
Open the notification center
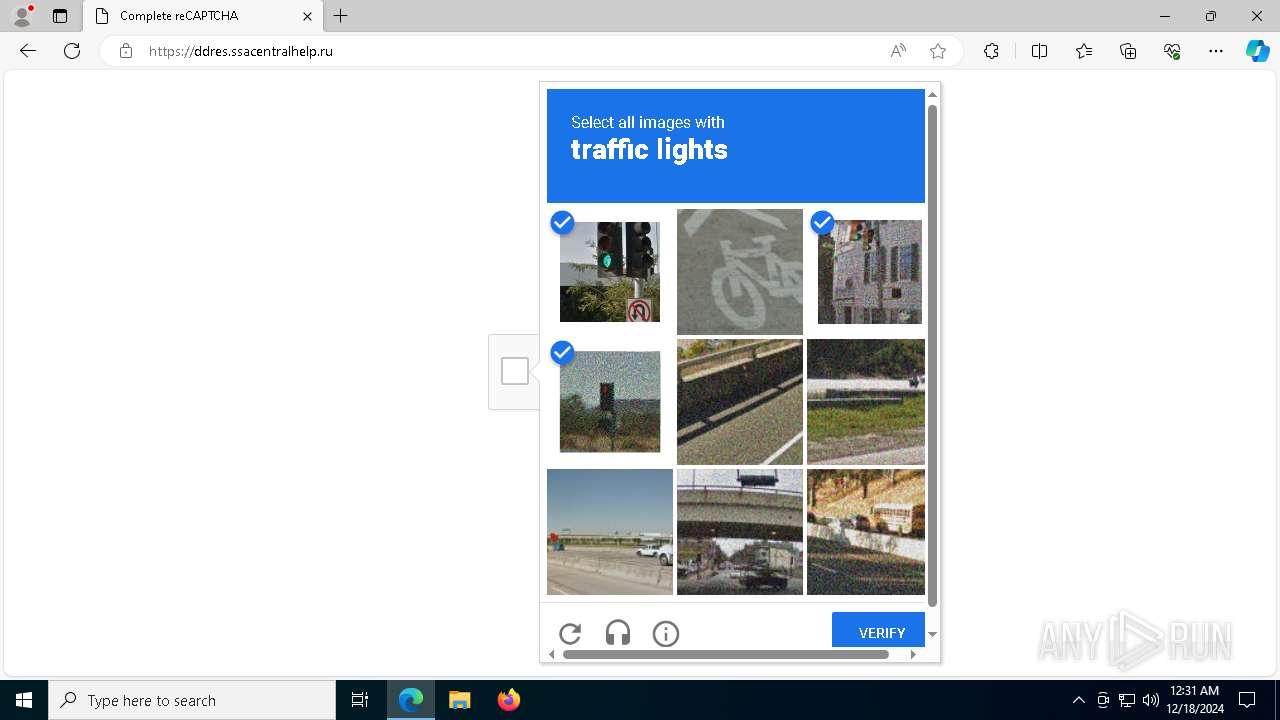1247,700
